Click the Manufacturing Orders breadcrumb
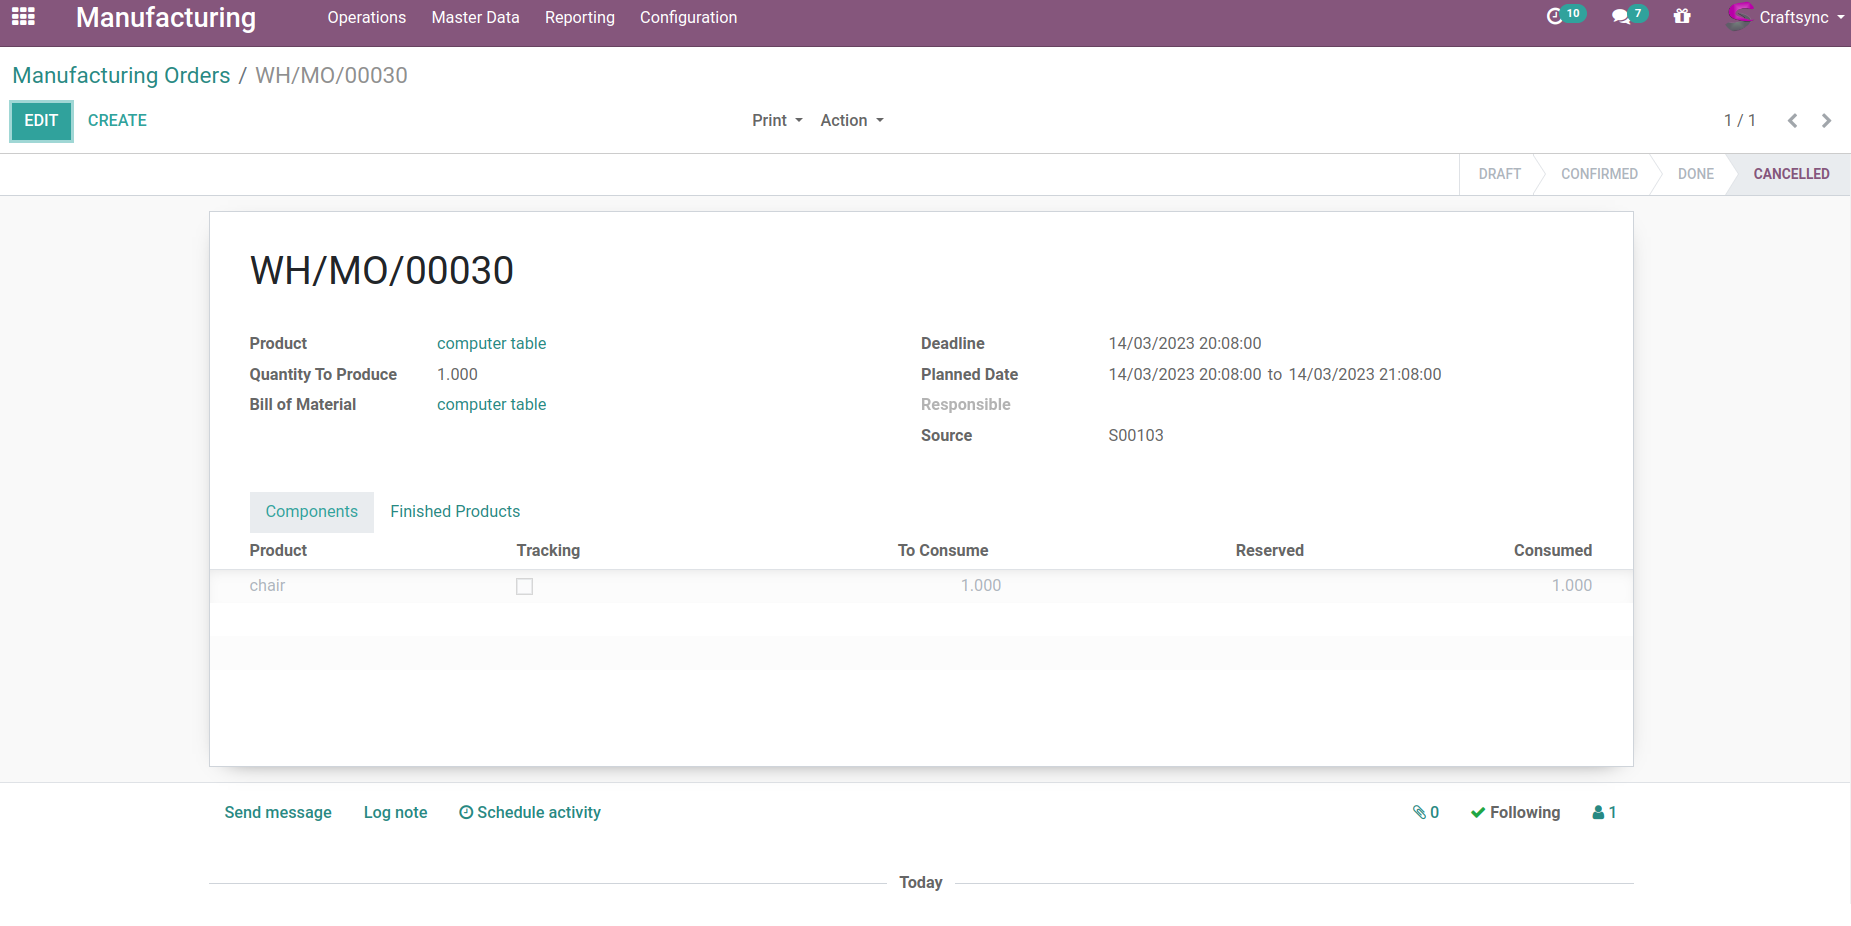Viewport: 1851px width, 926px height. pyautogui.click(x=121, y=75)
